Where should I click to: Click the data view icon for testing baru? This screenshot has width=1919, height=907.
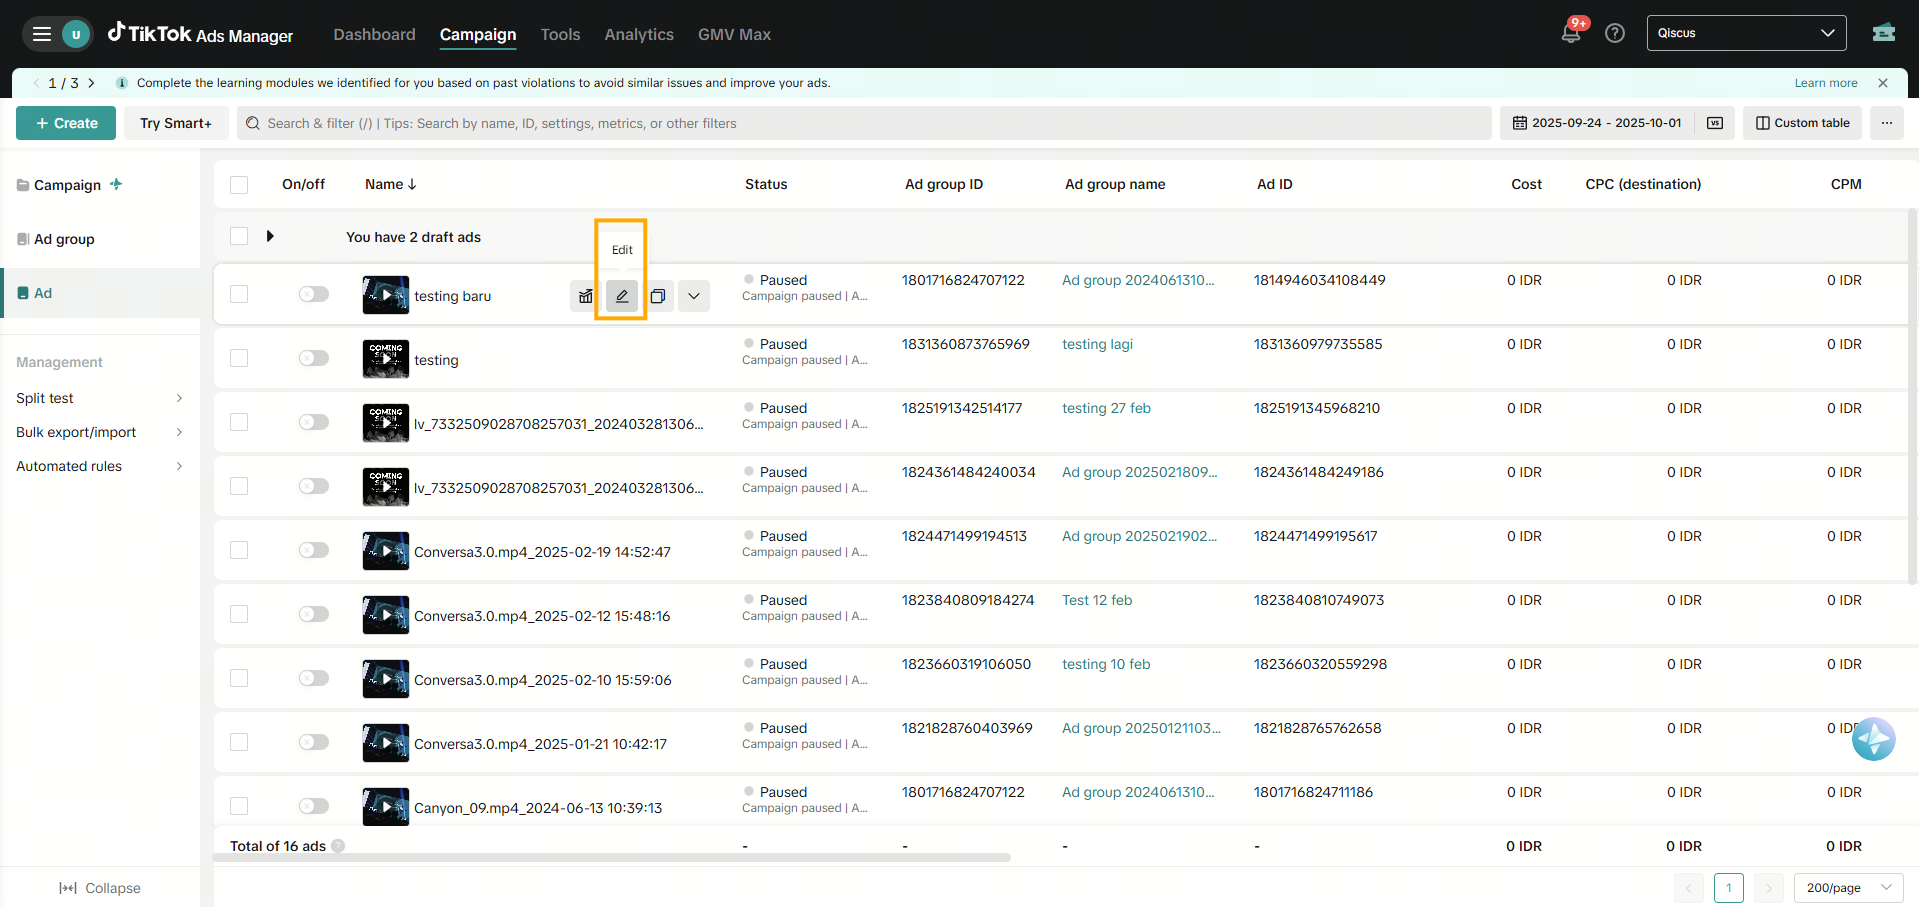click(586, 296)
